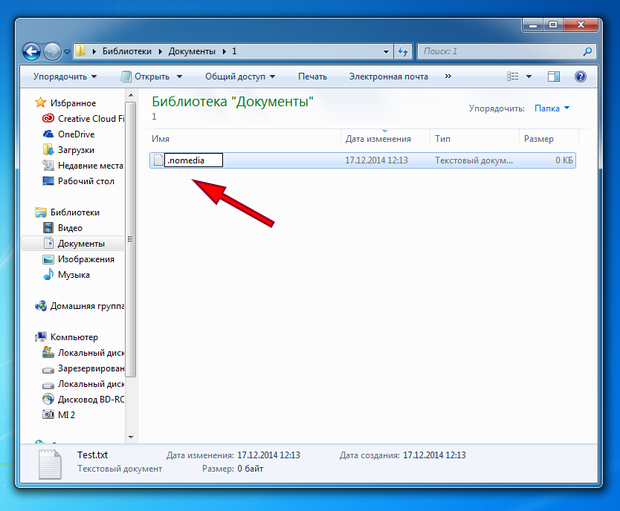The image size is (620, 511).
Task: Expand the Упорядочить dropdown menu
Action: 65,76
